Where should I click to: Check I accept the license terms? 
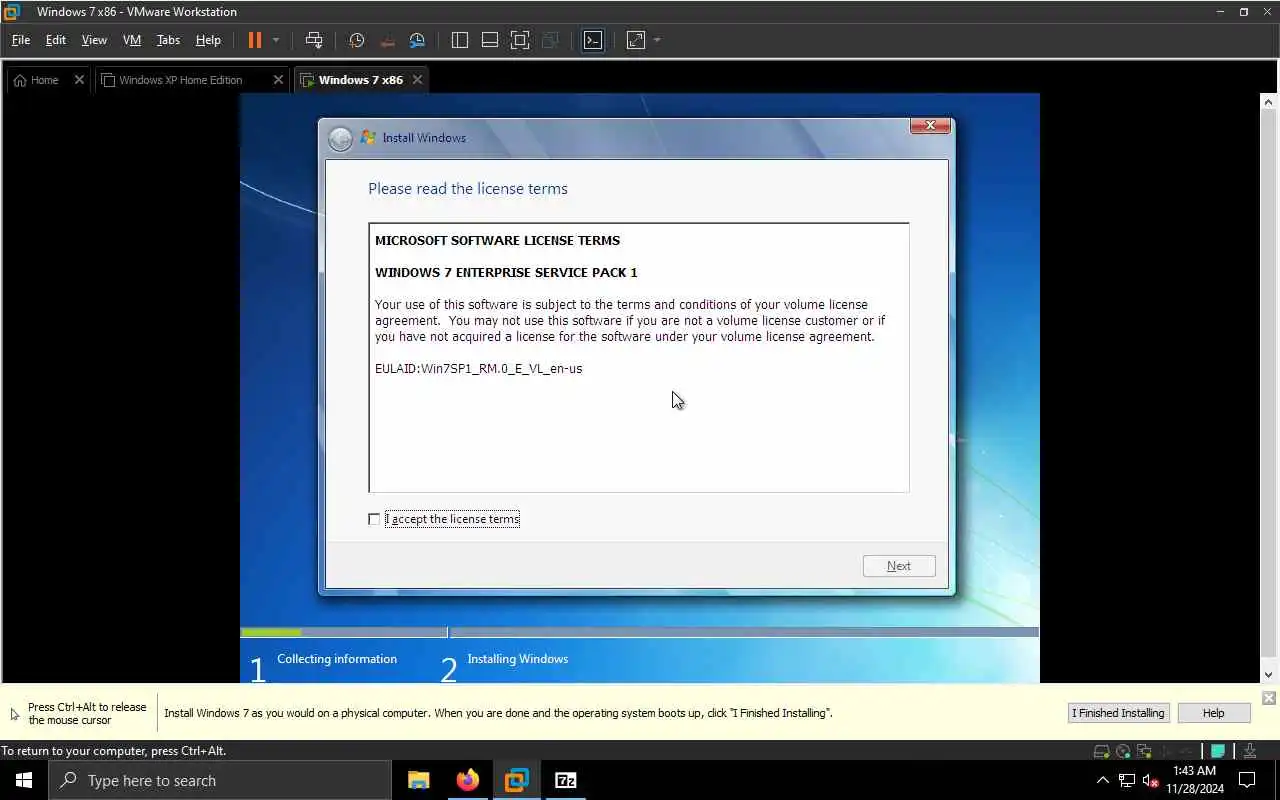[x=374, y=519]
